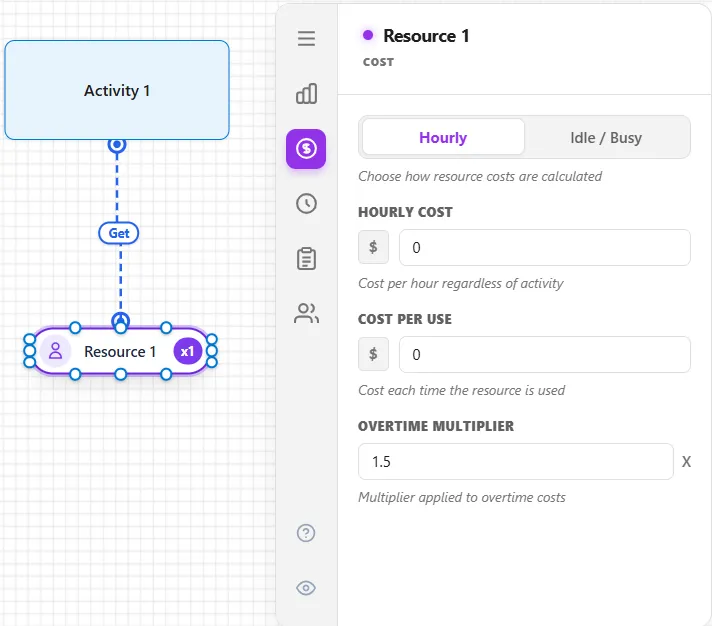Screen dimensions: 712x626
Task: Toggle the eye visibility icon
Action: click(306, 588)
